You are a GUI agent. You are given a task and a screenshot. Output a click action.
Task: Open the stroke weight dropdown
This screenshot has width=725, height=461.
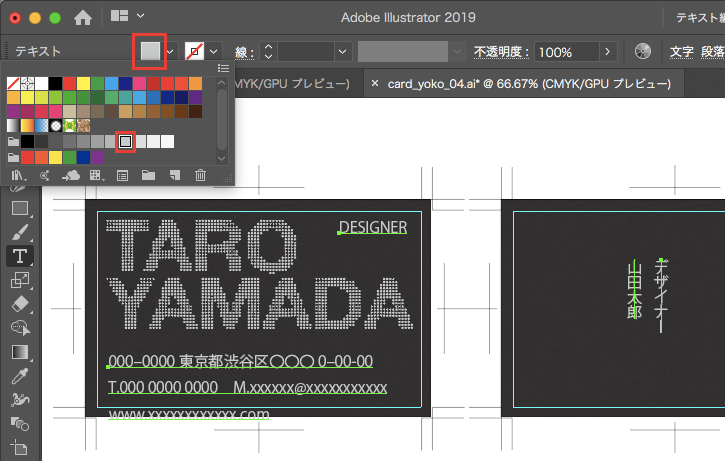pyautogui.click(x=342, y=51)
